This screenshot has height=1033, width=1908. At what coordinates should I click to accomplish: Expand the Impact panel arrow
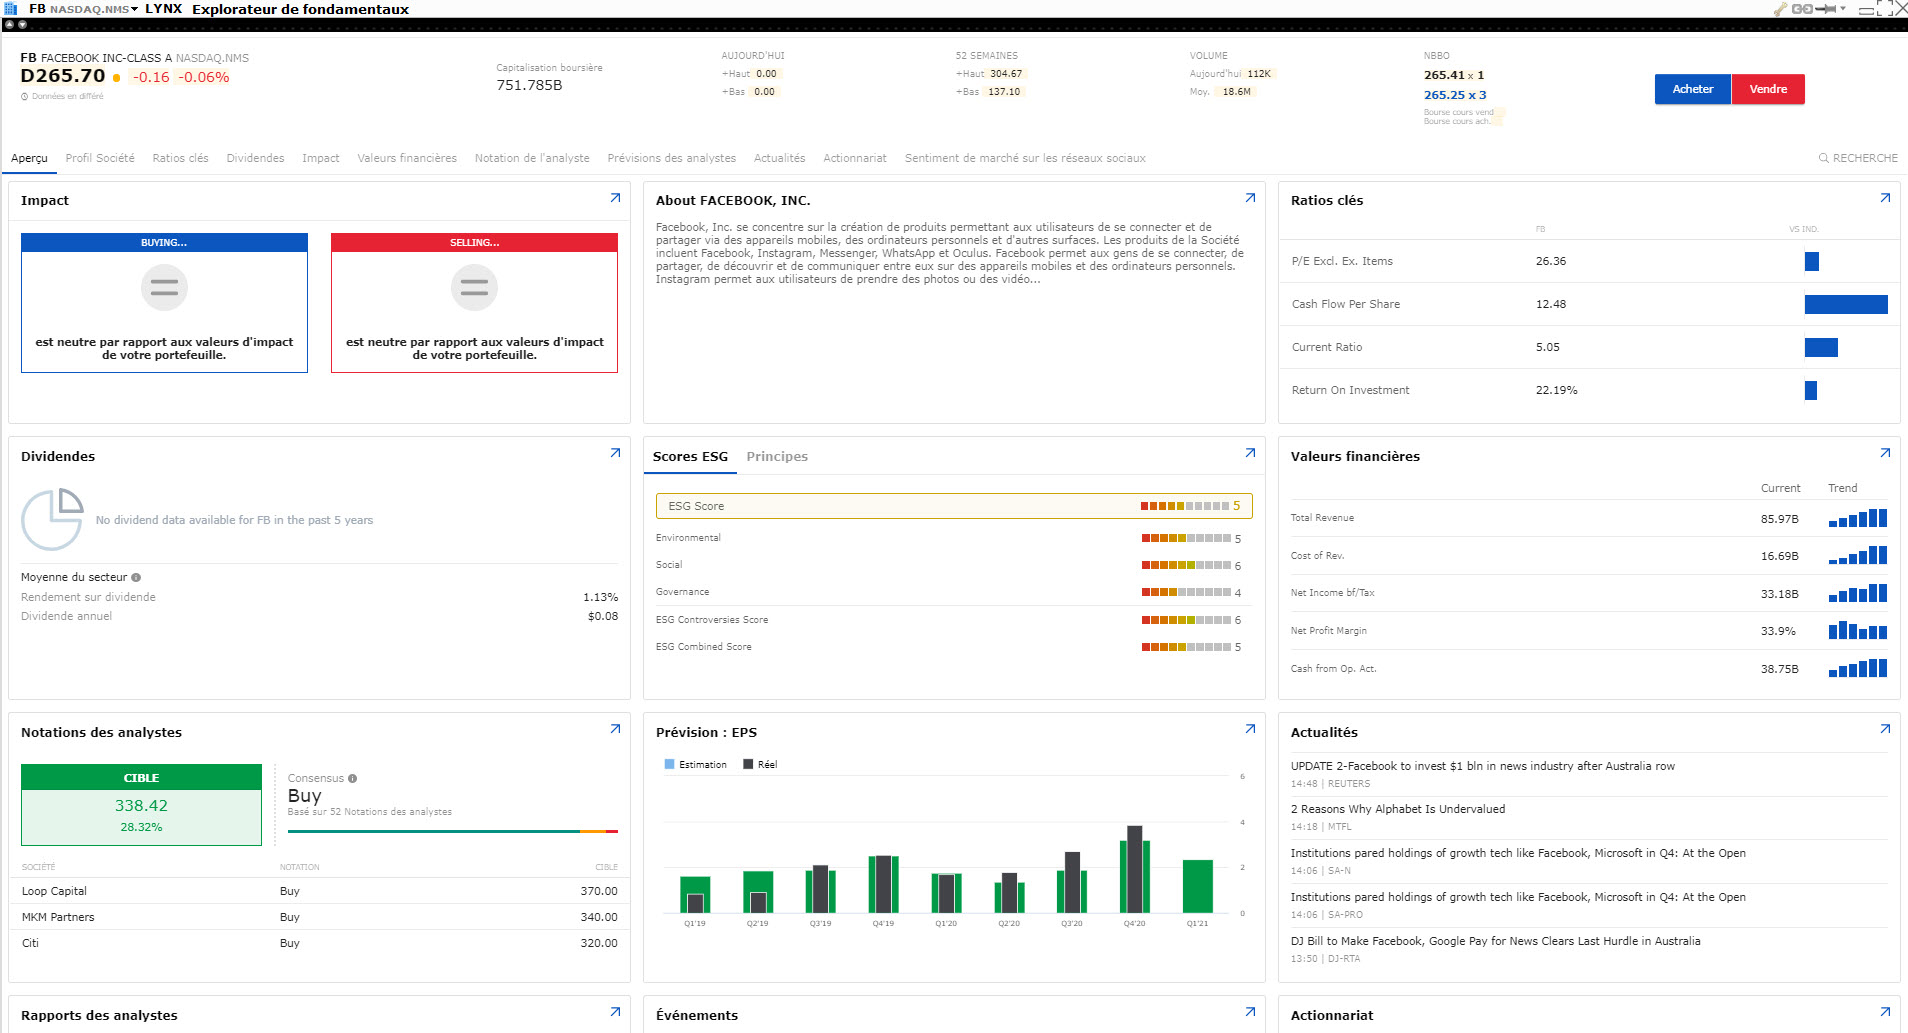point(615,198)
